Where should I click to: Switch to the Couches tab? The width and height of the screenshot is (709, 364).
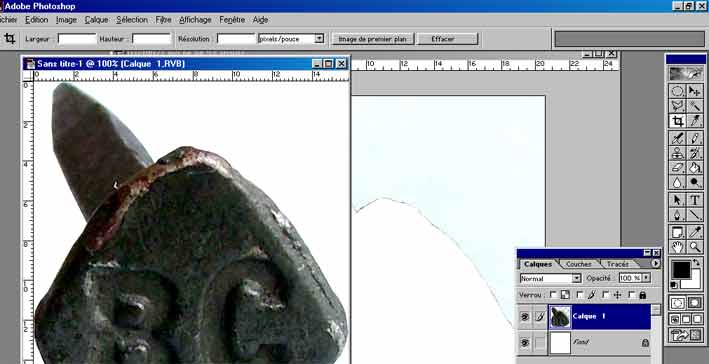(578, 264)
